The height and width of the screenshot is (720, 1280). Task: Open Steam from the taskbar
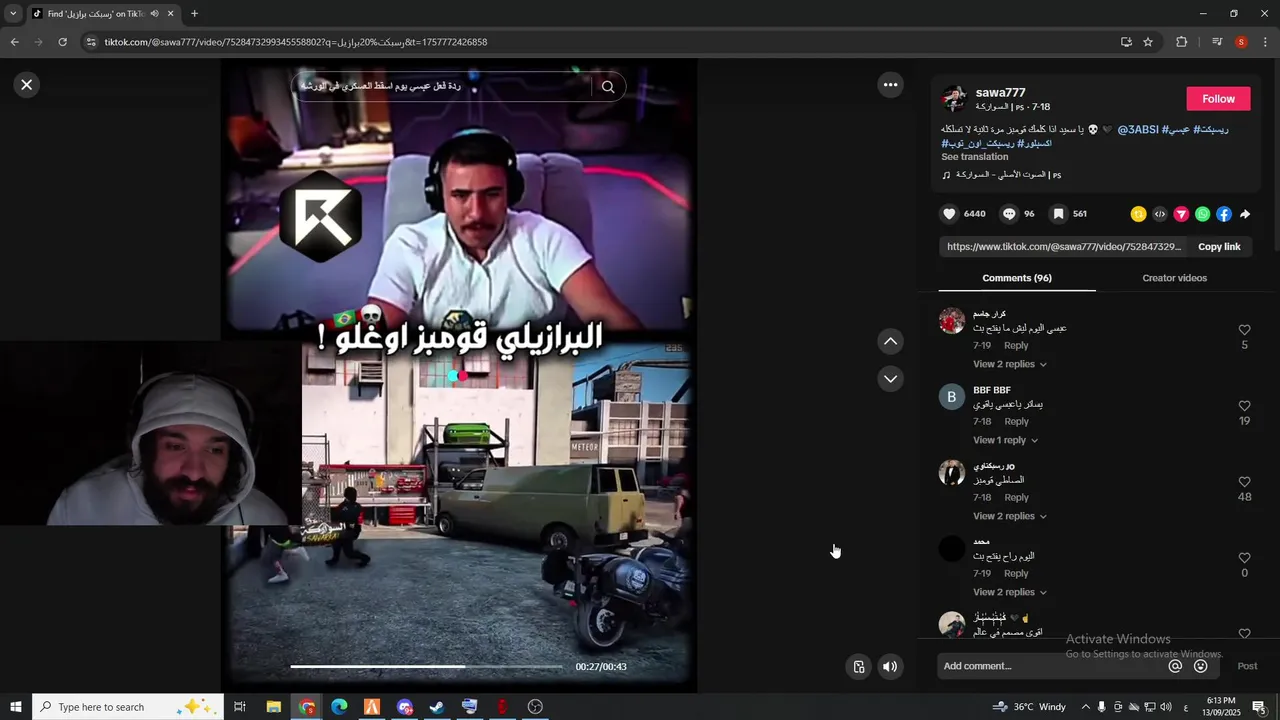point(437,707)
